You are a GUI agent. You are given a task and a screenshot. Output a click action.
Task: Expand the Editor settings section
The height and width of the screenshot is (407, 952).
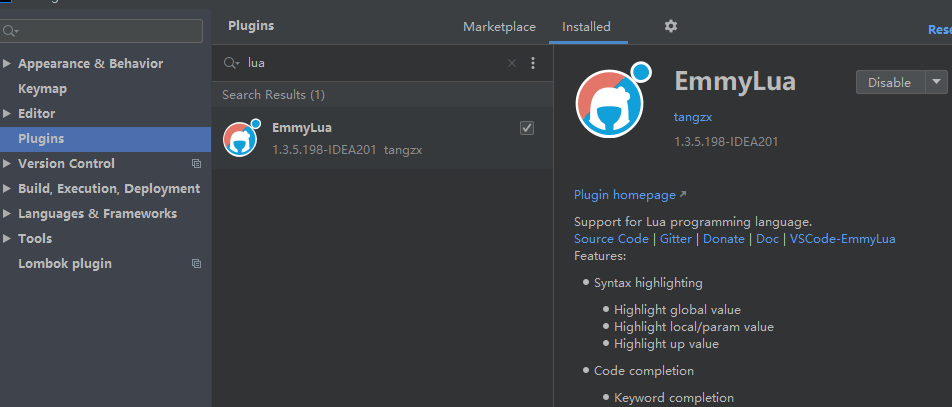[8, 114]
